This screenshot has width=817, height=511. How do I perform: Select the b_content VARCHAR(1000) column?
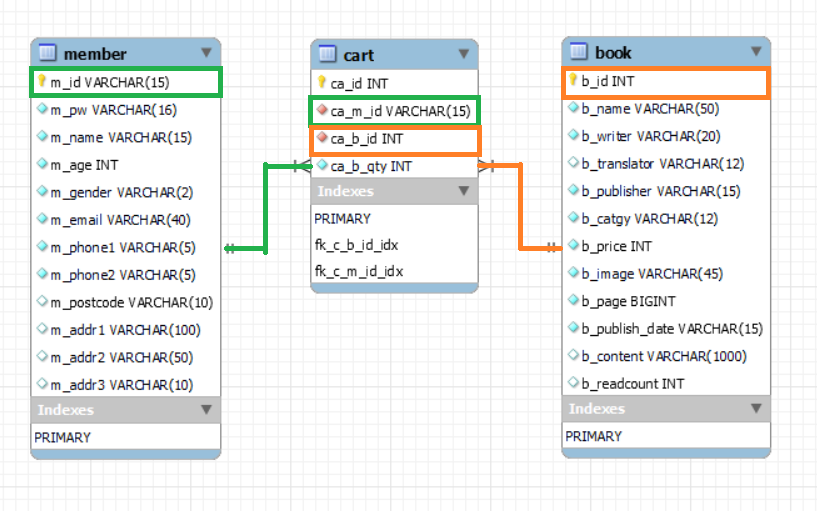[x=666, y=356]
